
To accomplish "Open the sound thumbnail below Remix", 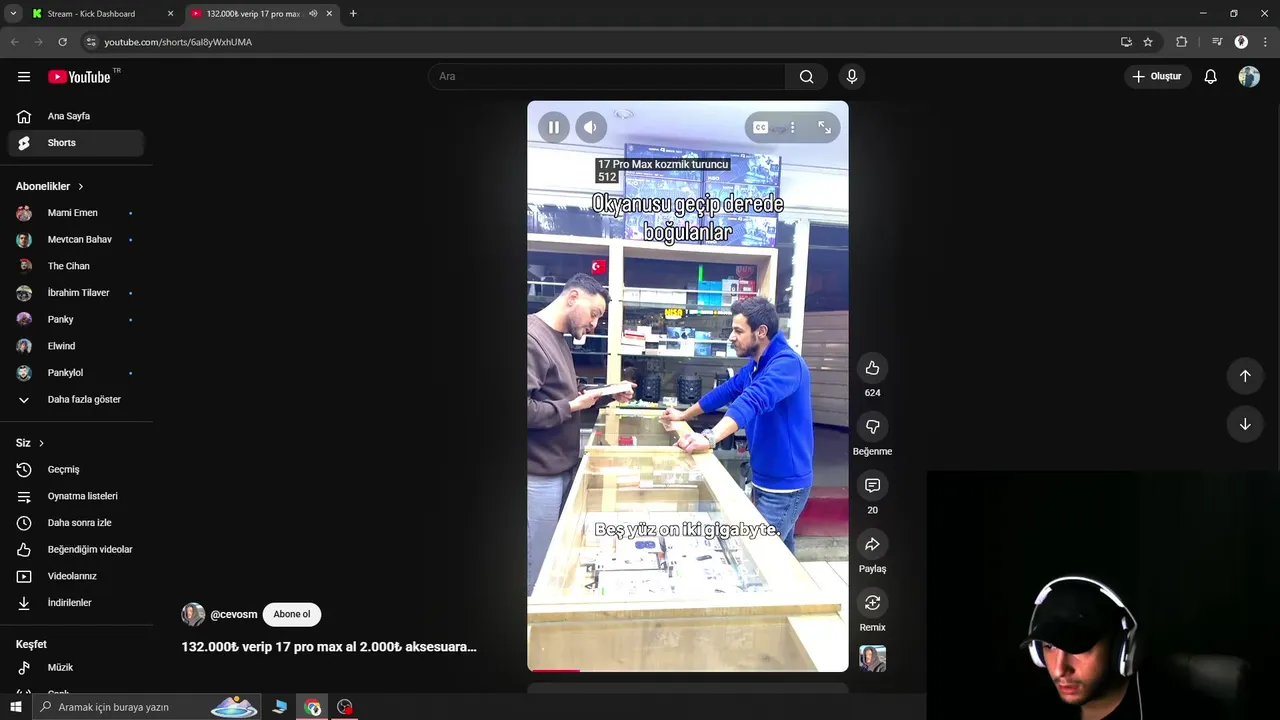I will [872, 658].
